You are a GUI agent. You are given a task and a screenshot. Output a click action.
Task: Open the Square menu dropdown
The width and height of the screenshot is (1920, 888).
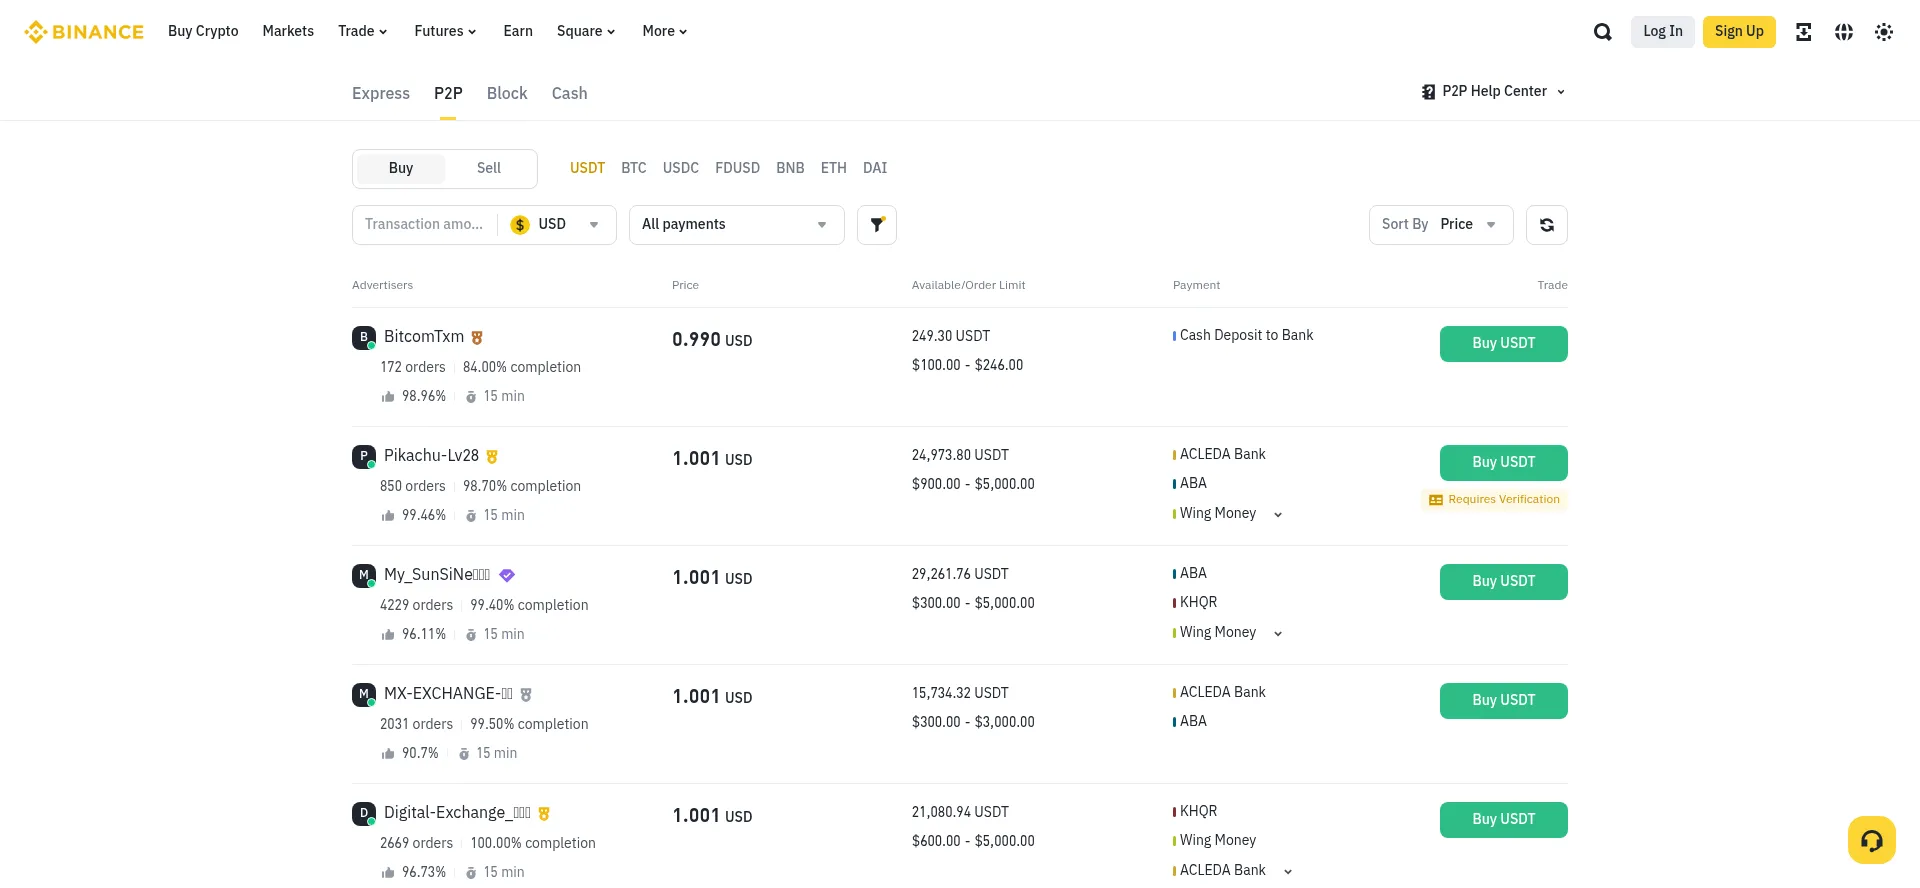586,32
